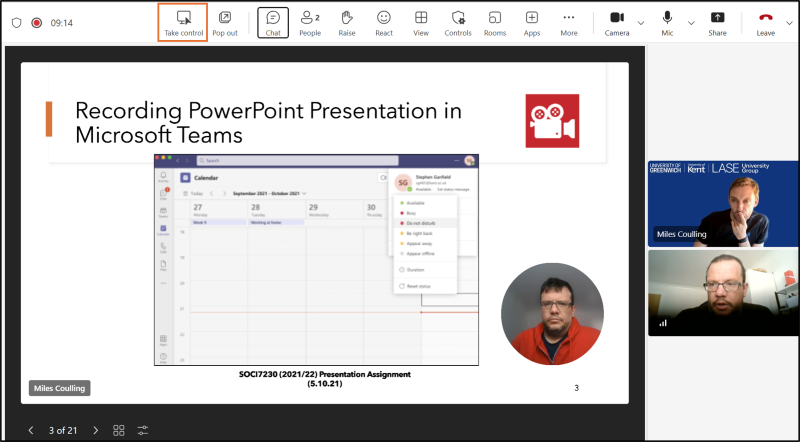Open the Apps button
Viewport: 800px width, 442px height.
pos(532,23)
